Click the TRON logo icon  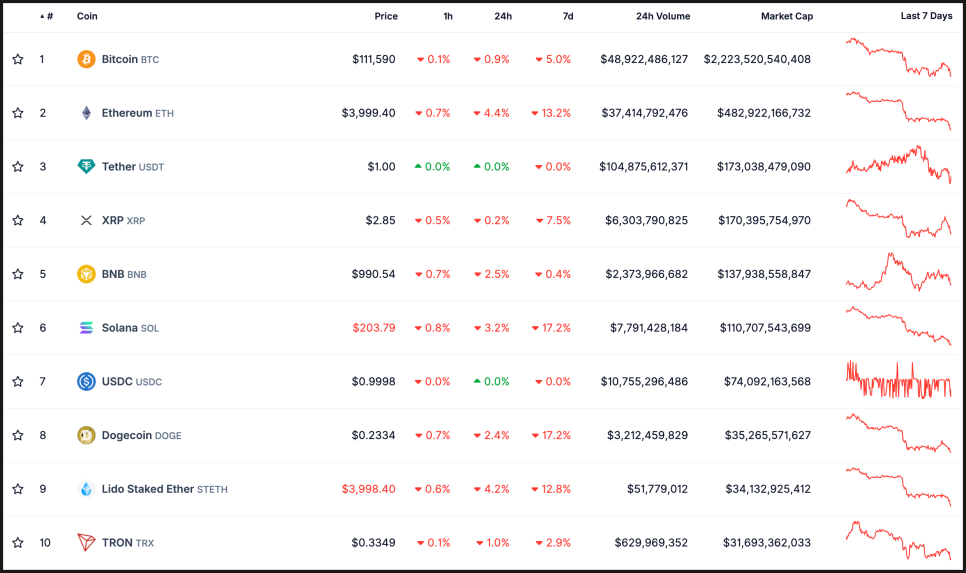(86, 542)
